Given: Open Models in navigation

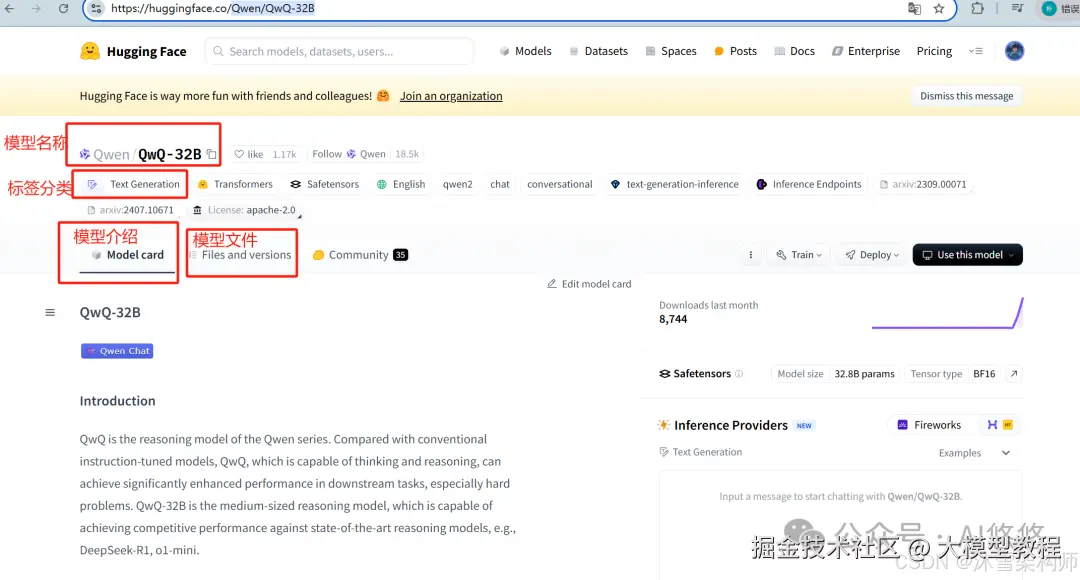Looking at the screenshot, I should point(526,51).
